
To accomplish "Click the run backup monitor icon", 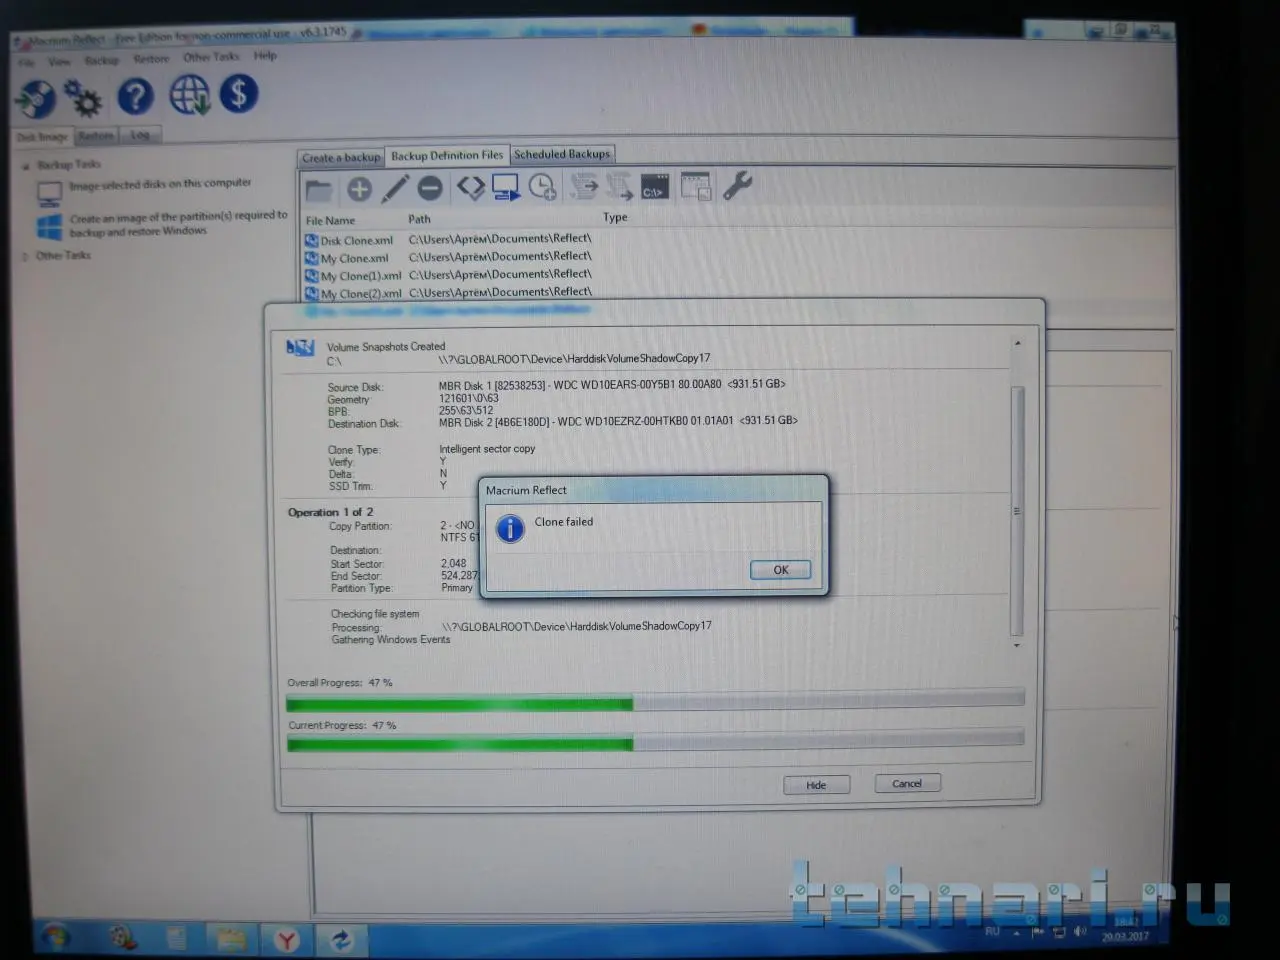I will (506, 186).
